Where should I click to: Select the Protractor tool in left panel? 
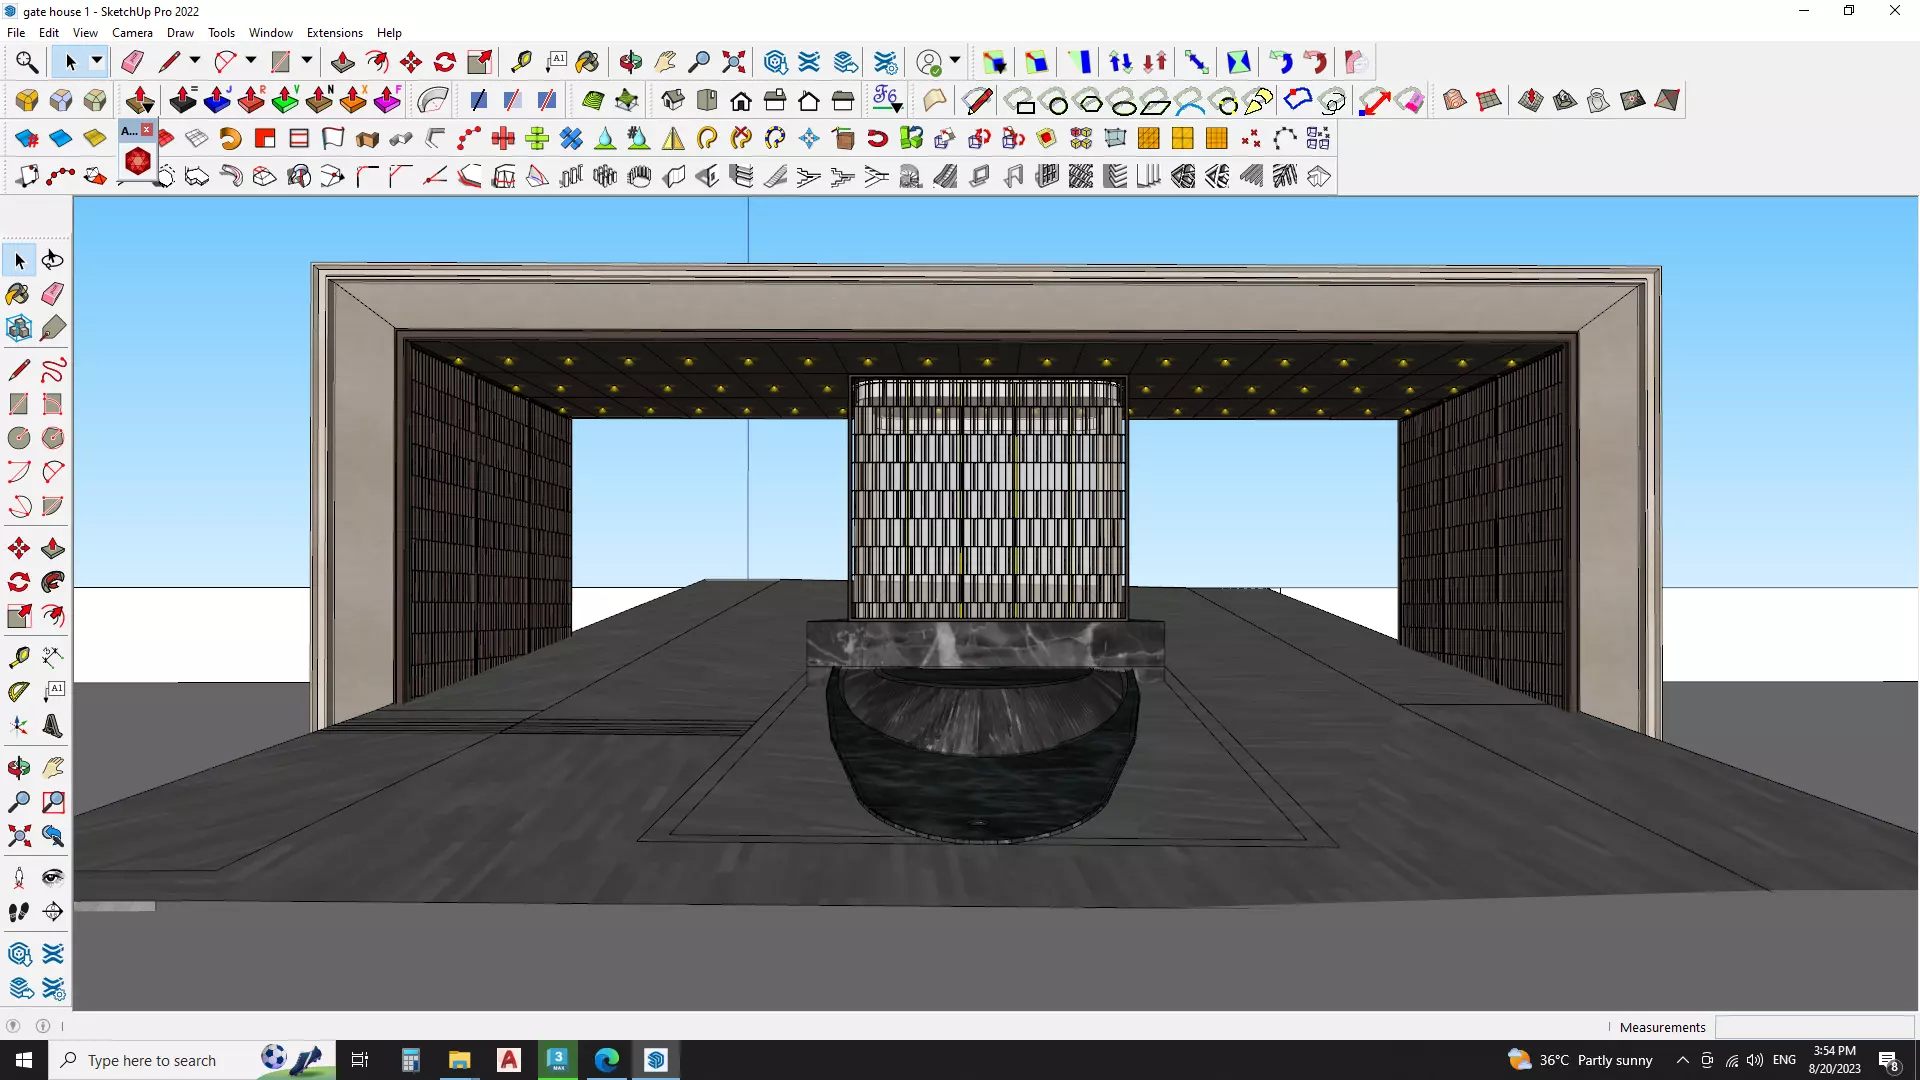tap(19, 691)
